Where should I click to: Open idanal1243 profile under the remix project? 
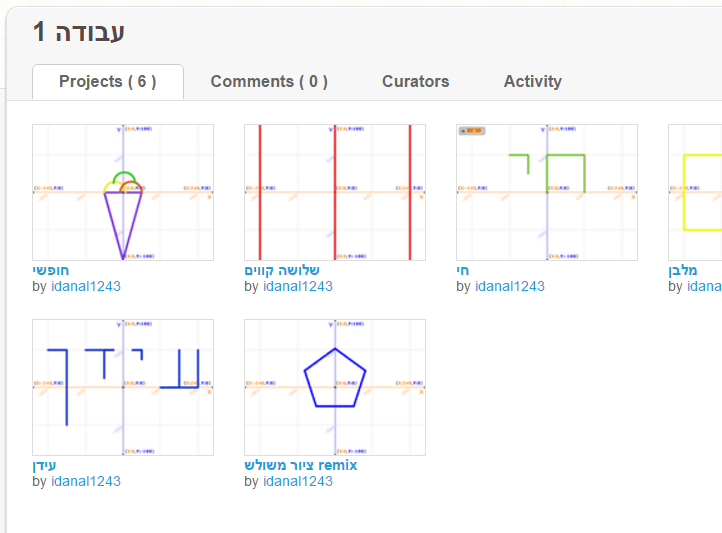pyautogui.click(x=298, y=481)
